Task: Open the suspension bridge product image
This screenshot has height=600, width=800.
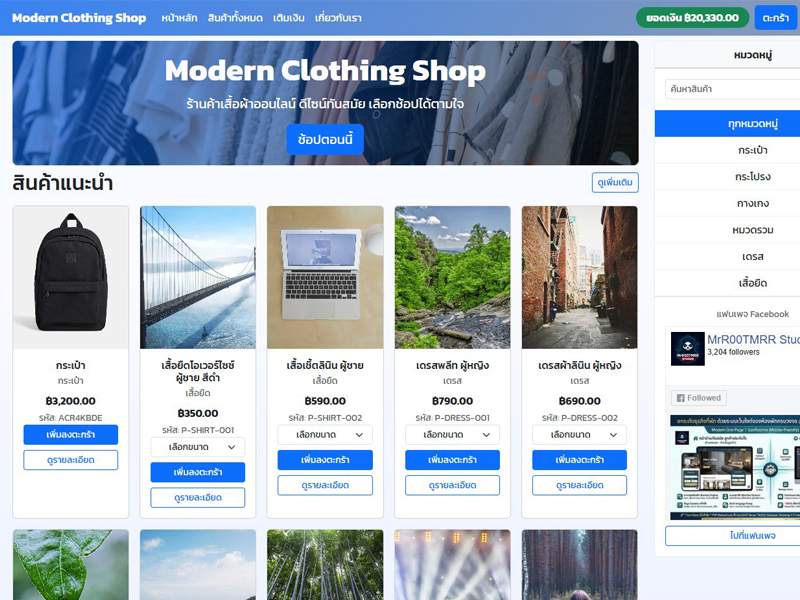Action: pyautogui.click(x=198, y=278)
